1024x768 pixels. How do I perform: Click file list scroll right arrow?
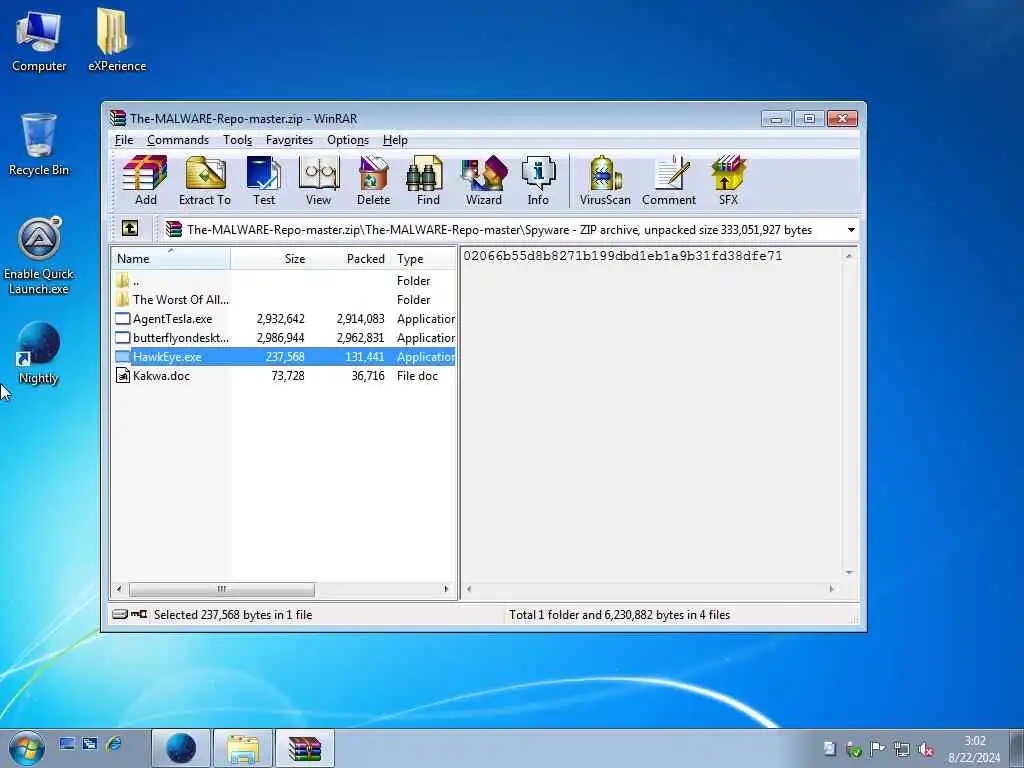click(446, 589)
